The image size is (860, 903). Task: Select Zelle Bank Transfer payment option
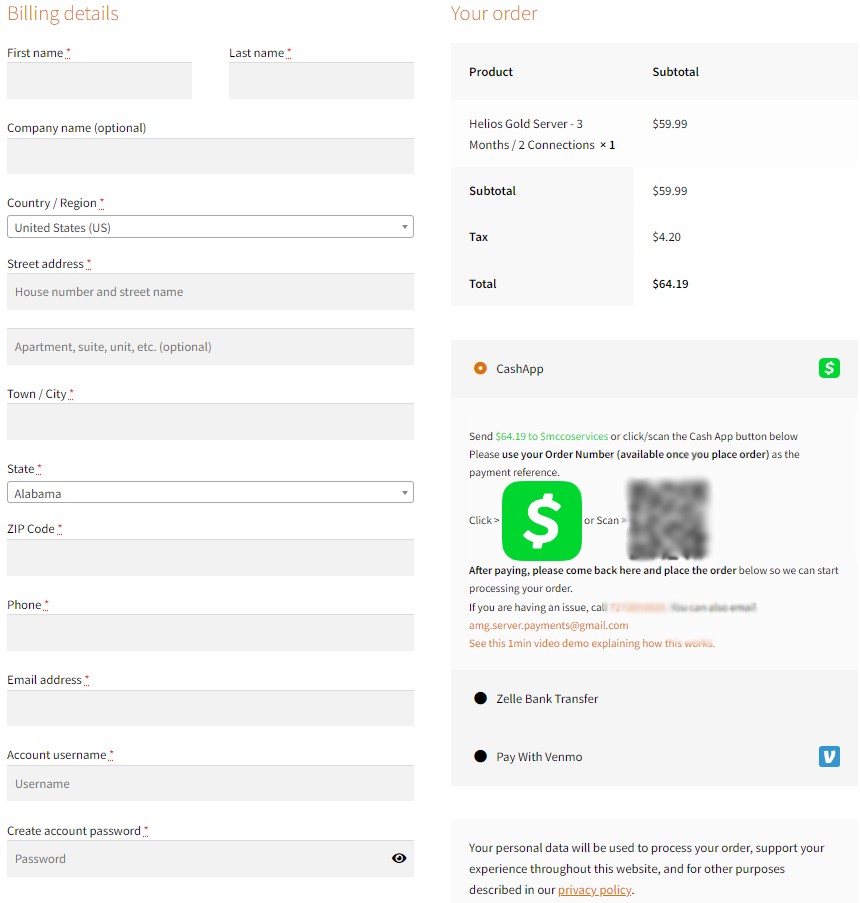[x=480, y=698]
